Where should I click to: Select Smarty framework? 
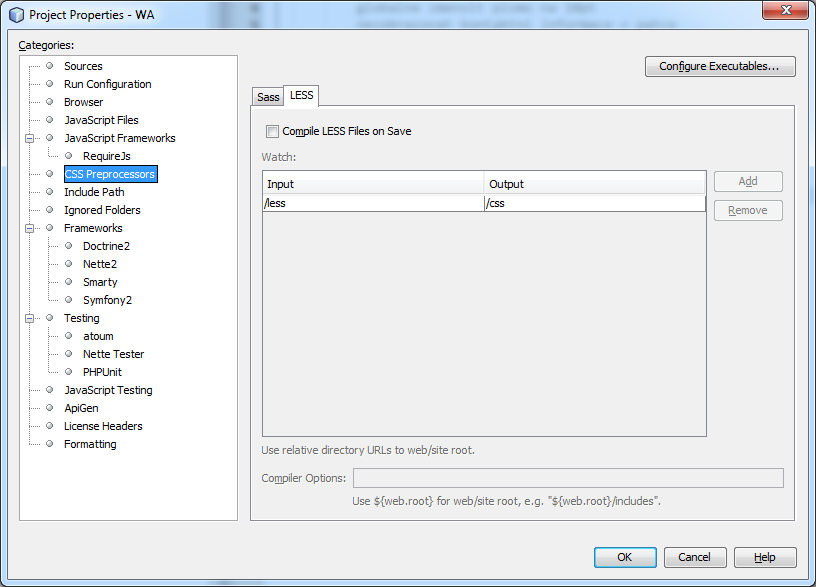tap(100, 282)
